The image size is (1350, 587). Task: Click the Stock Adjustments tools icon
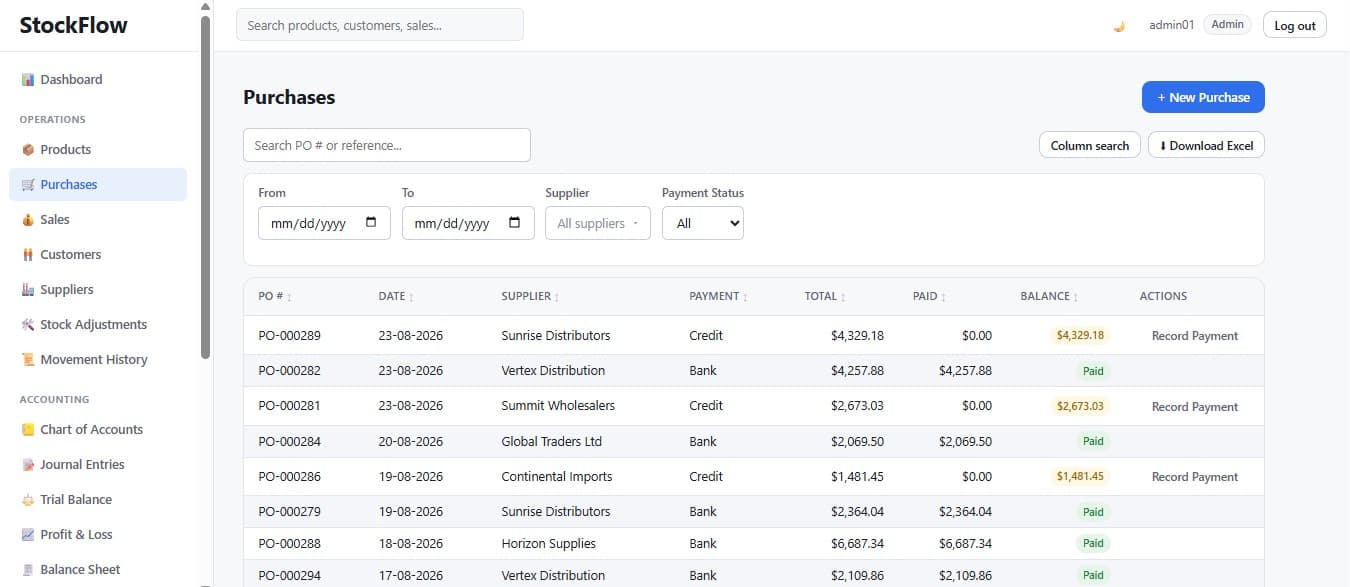point(28,325)
